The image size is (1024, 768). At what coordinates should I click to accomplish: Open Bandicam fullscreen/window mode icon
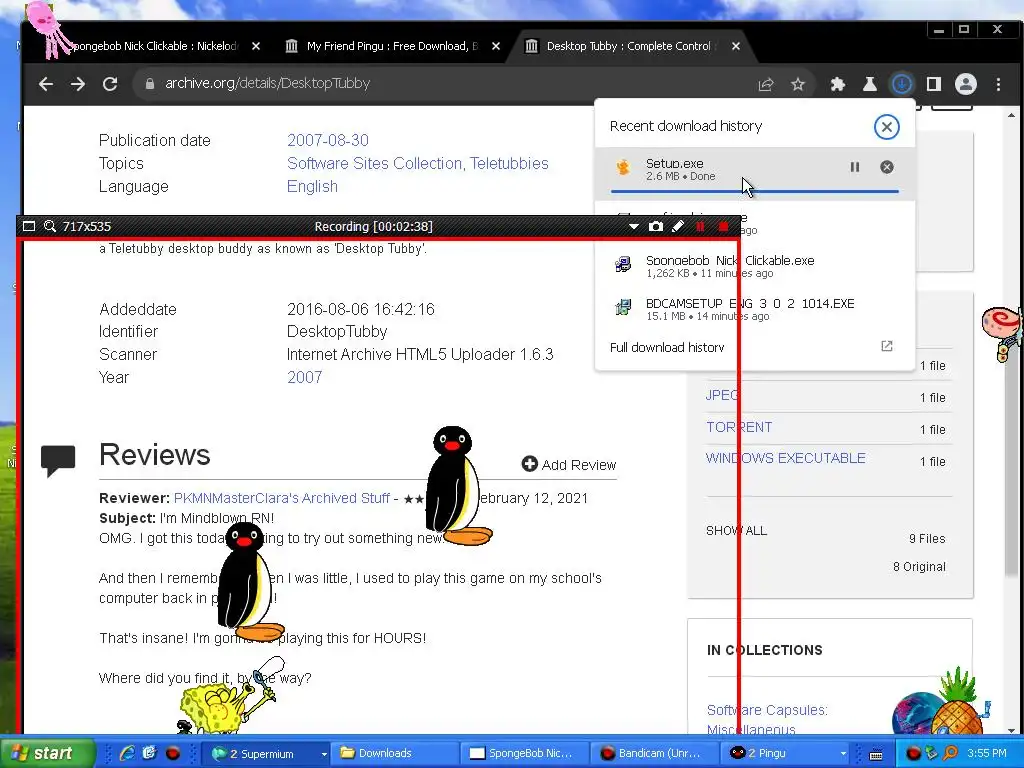pos(29,227)
